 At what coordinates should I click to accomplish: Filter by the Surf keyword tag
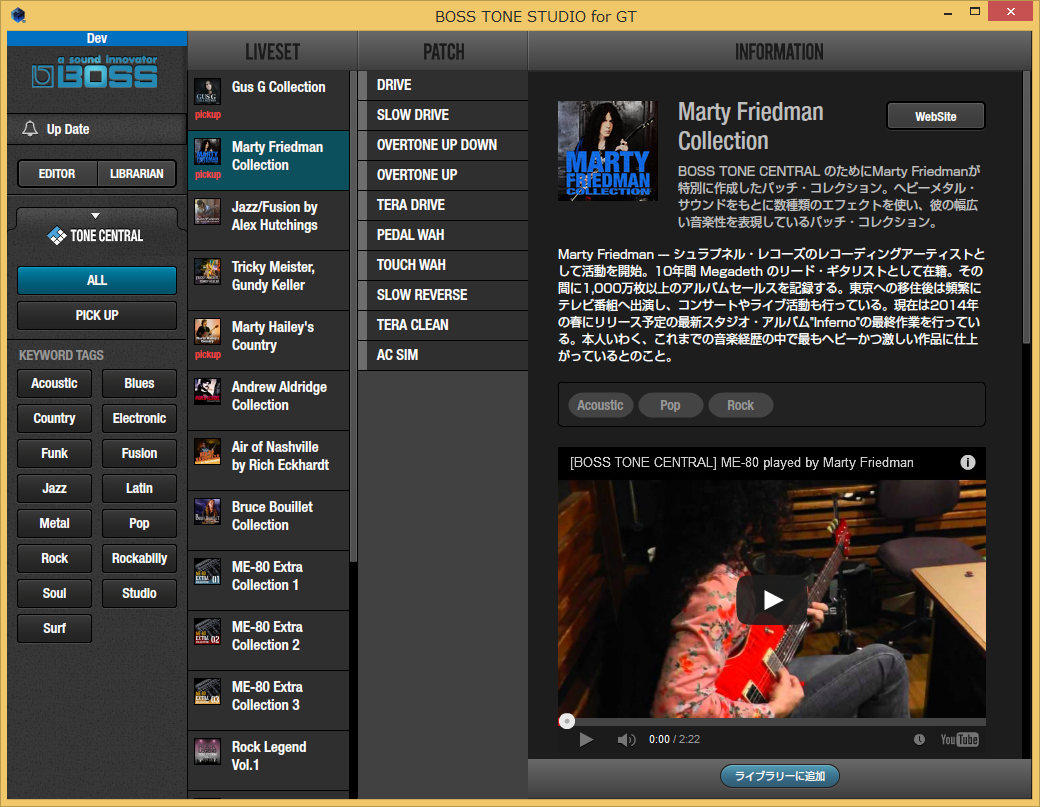54,628
